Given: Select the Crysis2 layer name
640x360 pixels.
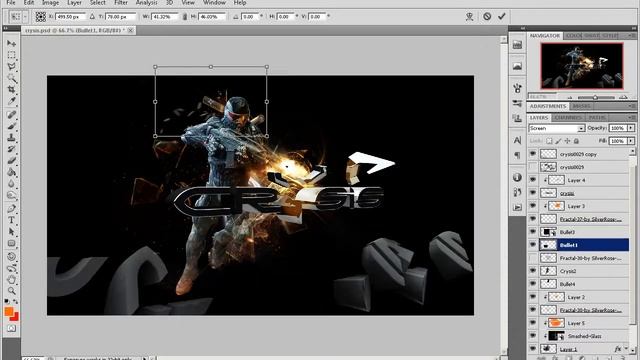Looking at the screenshot, I should [568, 271].
